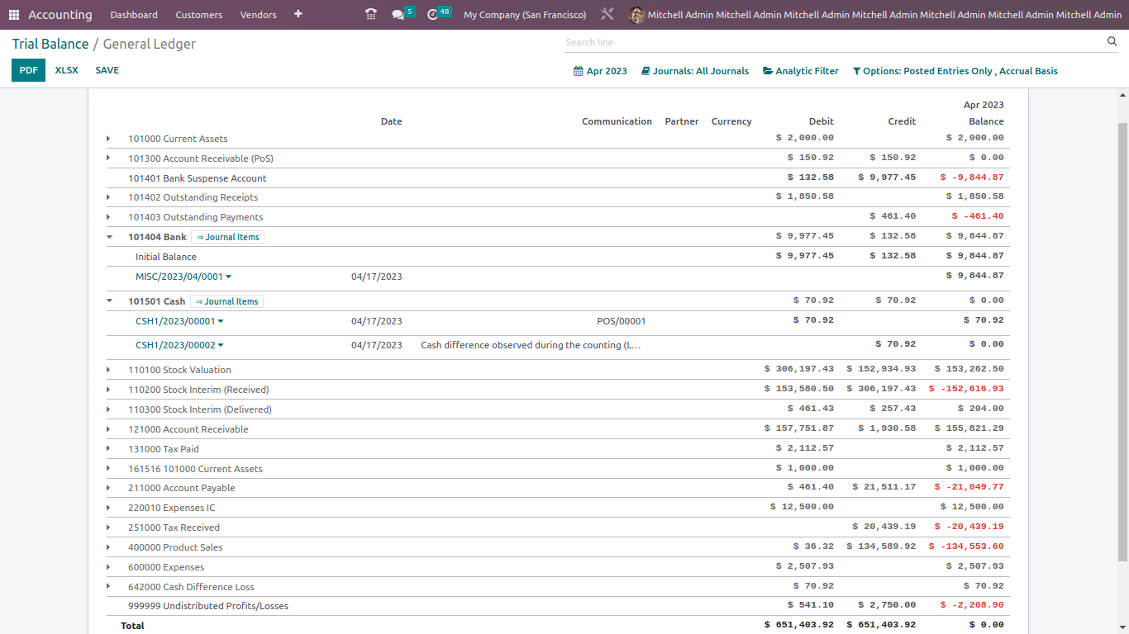Open Journal Items for 101501 Cash
The height and width of the screenshot is (634, 1129).
[227, 302]
